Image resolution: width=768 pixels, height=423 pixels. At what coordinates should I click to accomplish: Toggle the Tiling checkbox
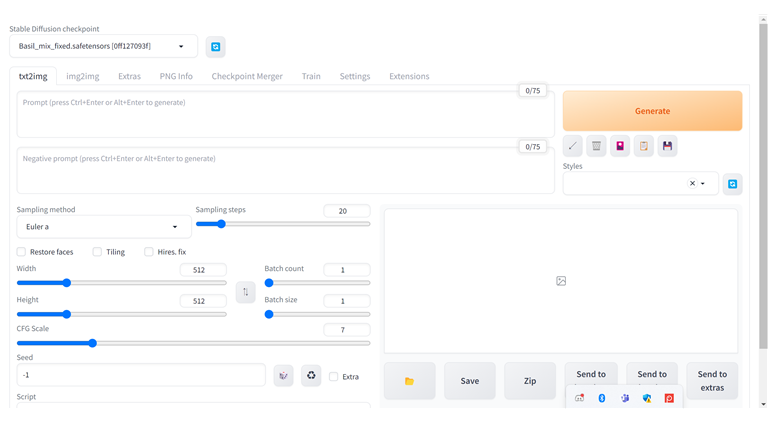[97, 252]
